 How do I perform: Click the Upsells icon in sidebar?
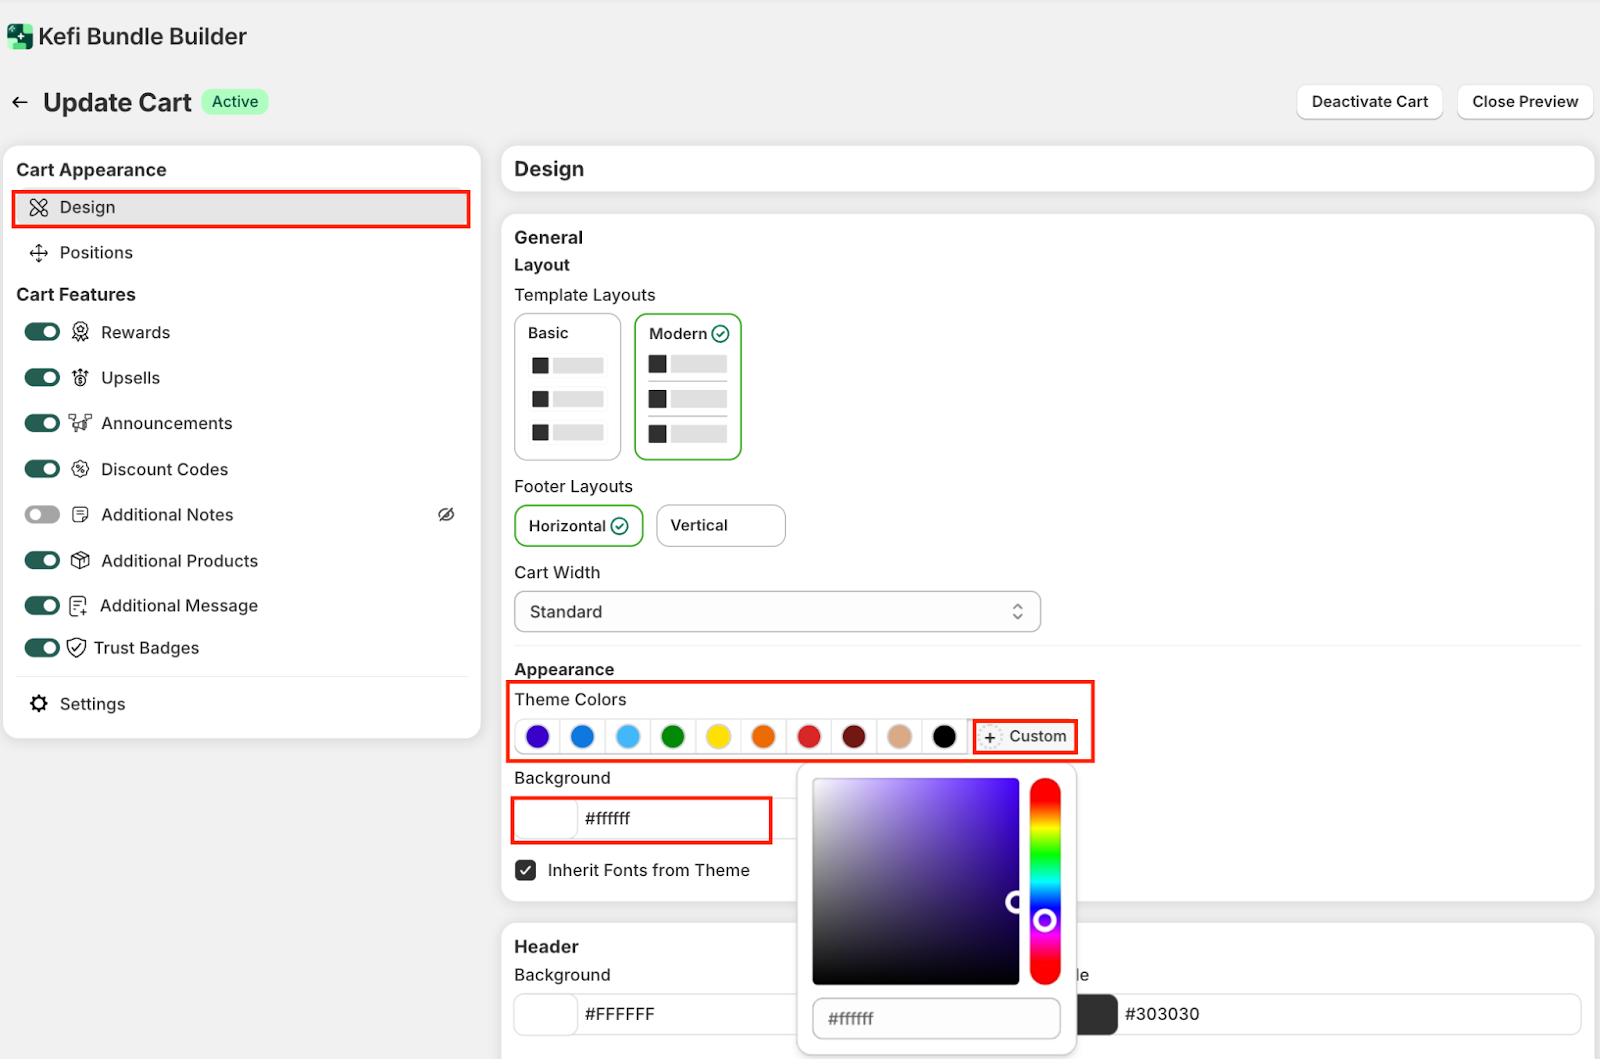click(x=81, y=378)
